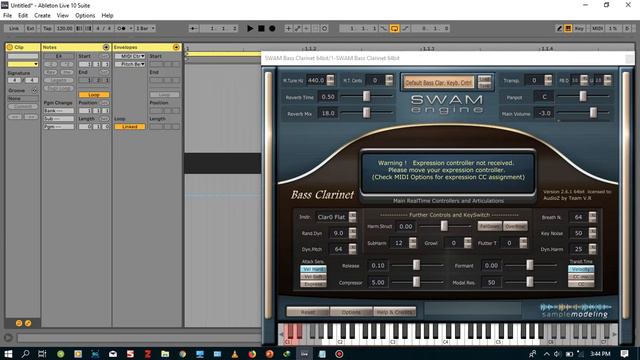Click the VLC cone taskbar icon

[235, 354]
